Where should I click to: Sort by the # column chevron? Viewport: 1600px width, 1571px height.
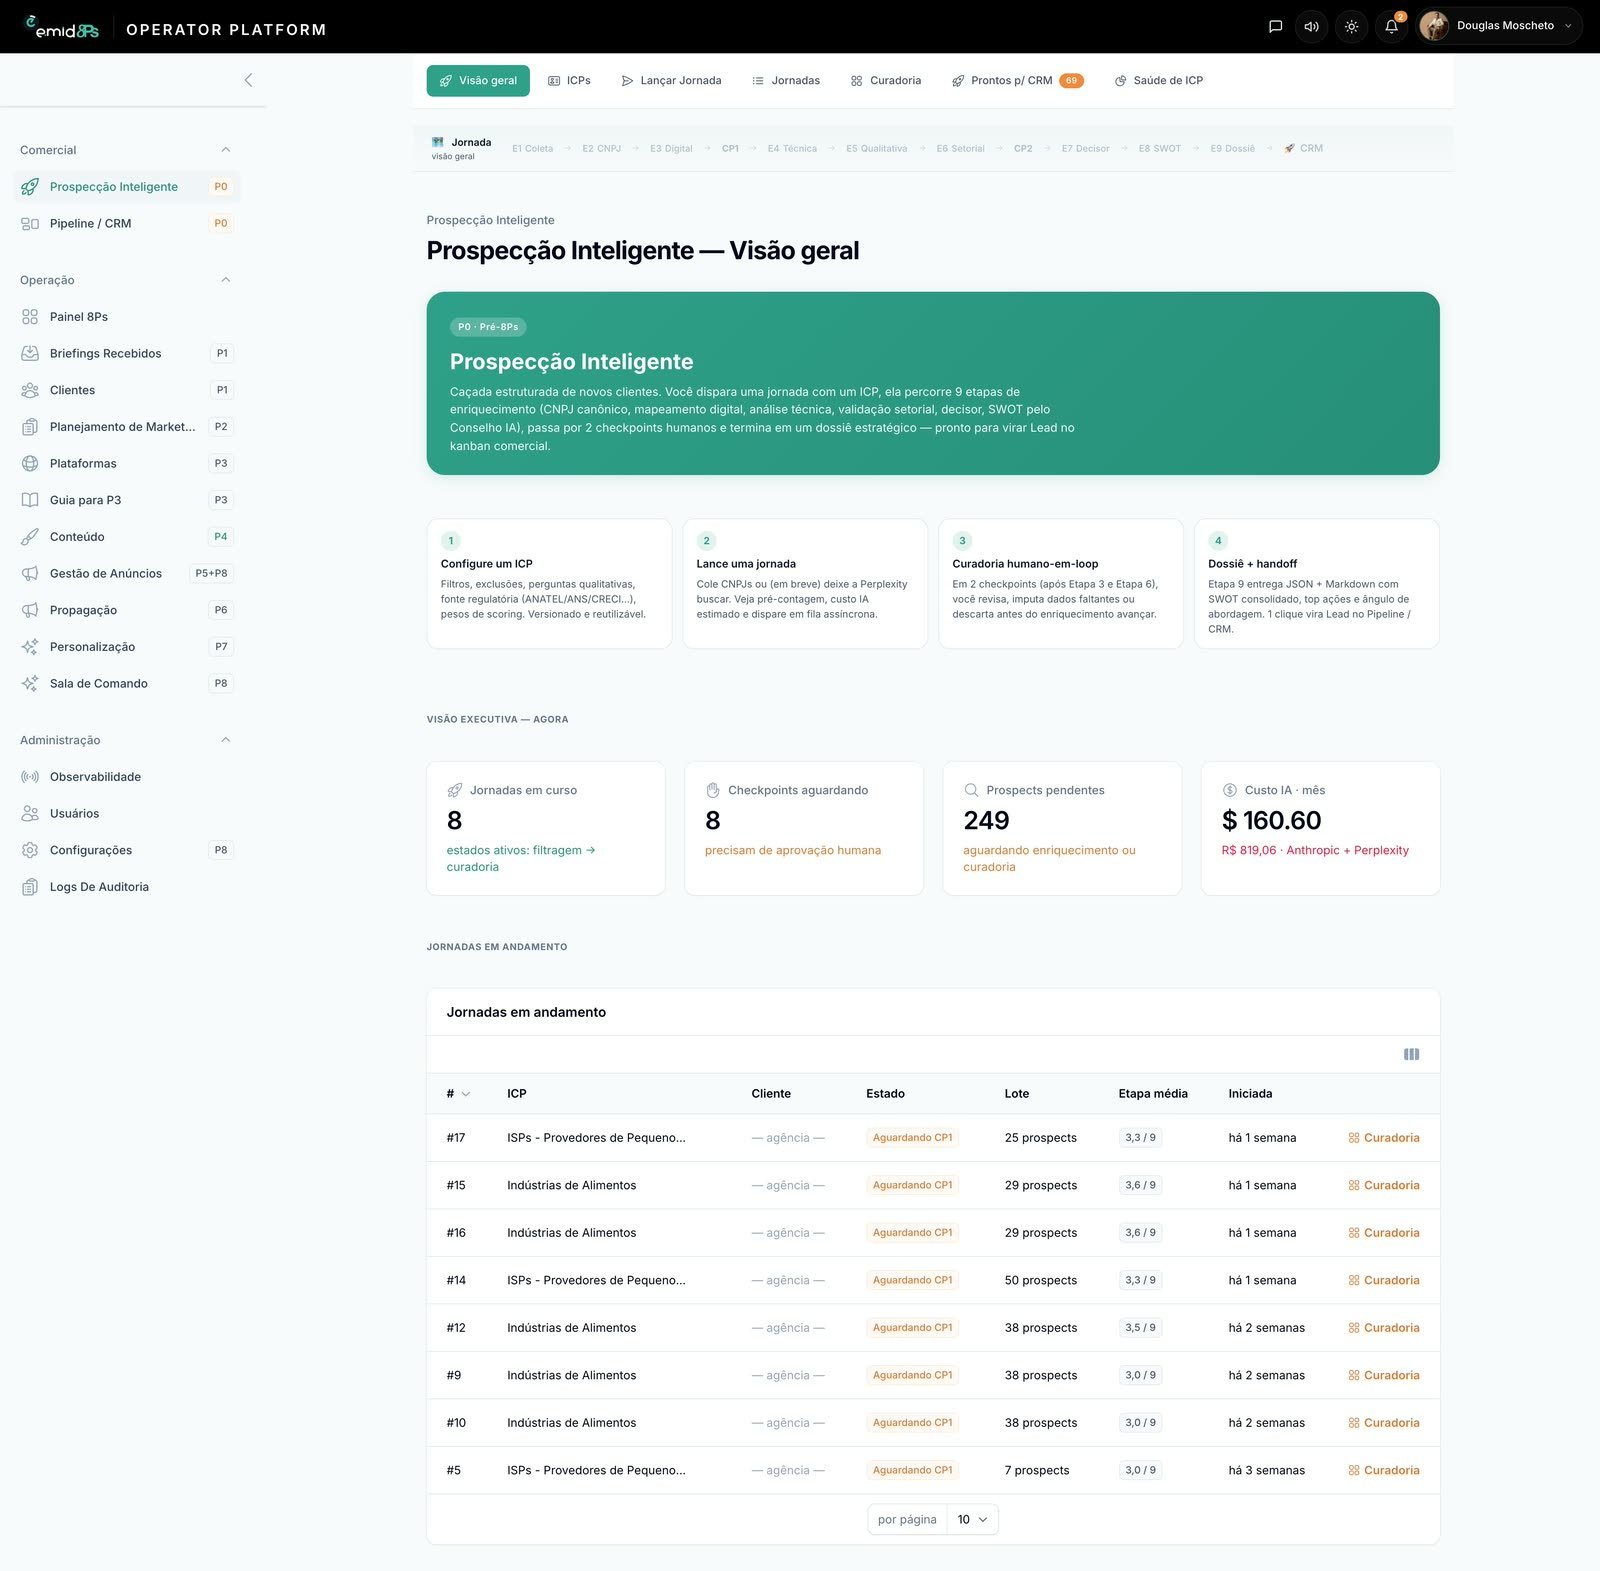[465, 1094]
